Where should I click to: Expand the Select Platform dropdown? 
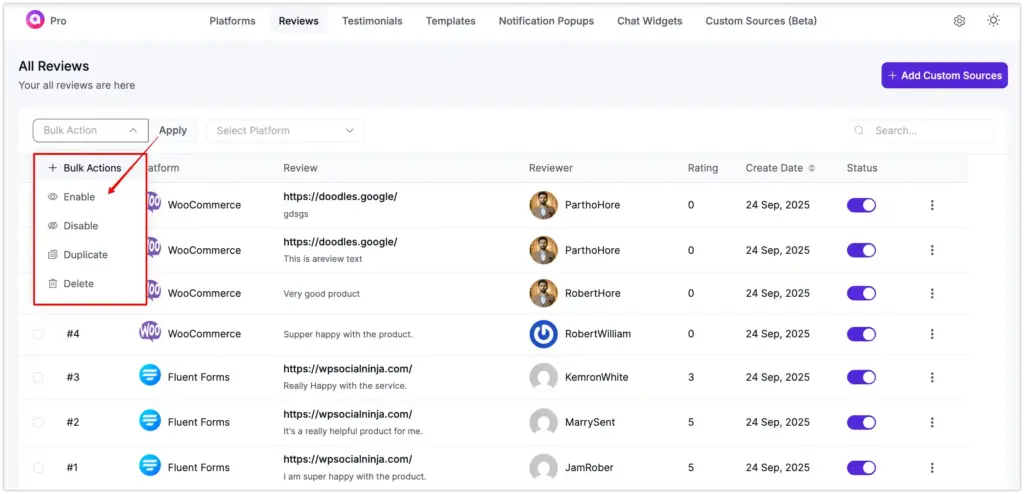(285, 130)
